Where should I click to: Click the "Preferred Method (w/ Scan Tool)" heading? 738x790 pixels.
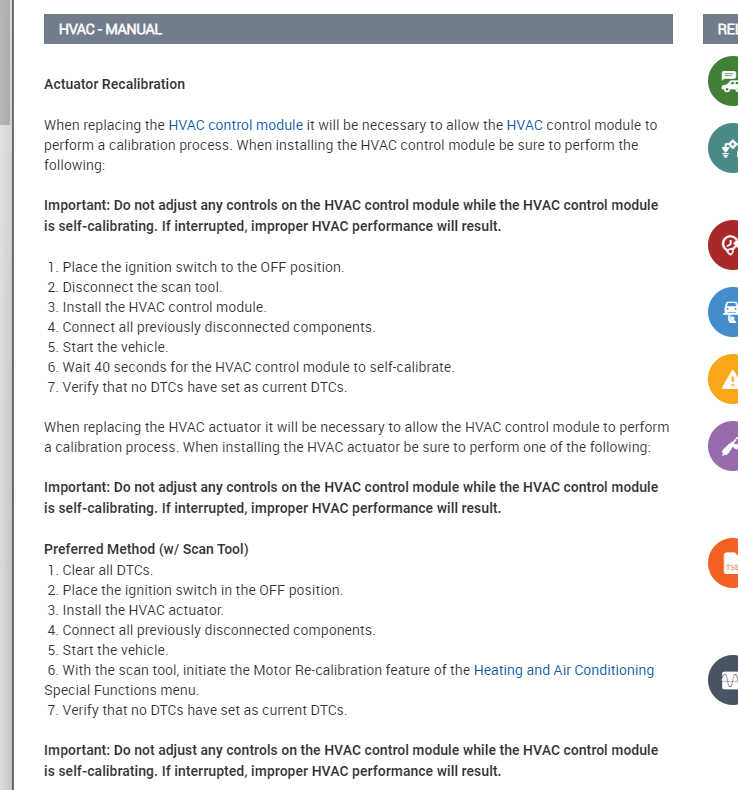coord(146,549)
